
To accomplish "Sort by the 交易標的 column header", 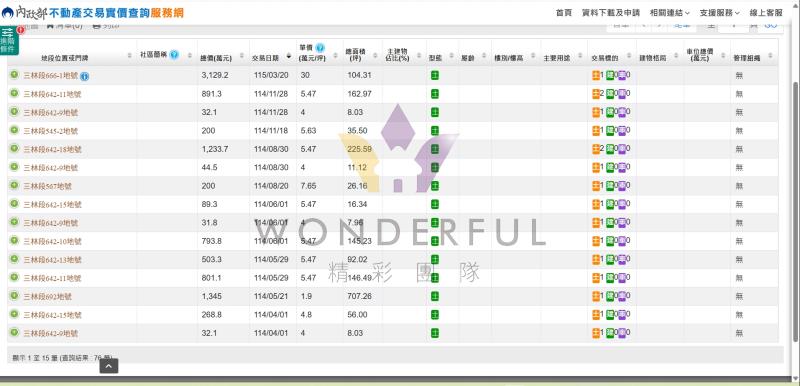I will coord(605,58).
